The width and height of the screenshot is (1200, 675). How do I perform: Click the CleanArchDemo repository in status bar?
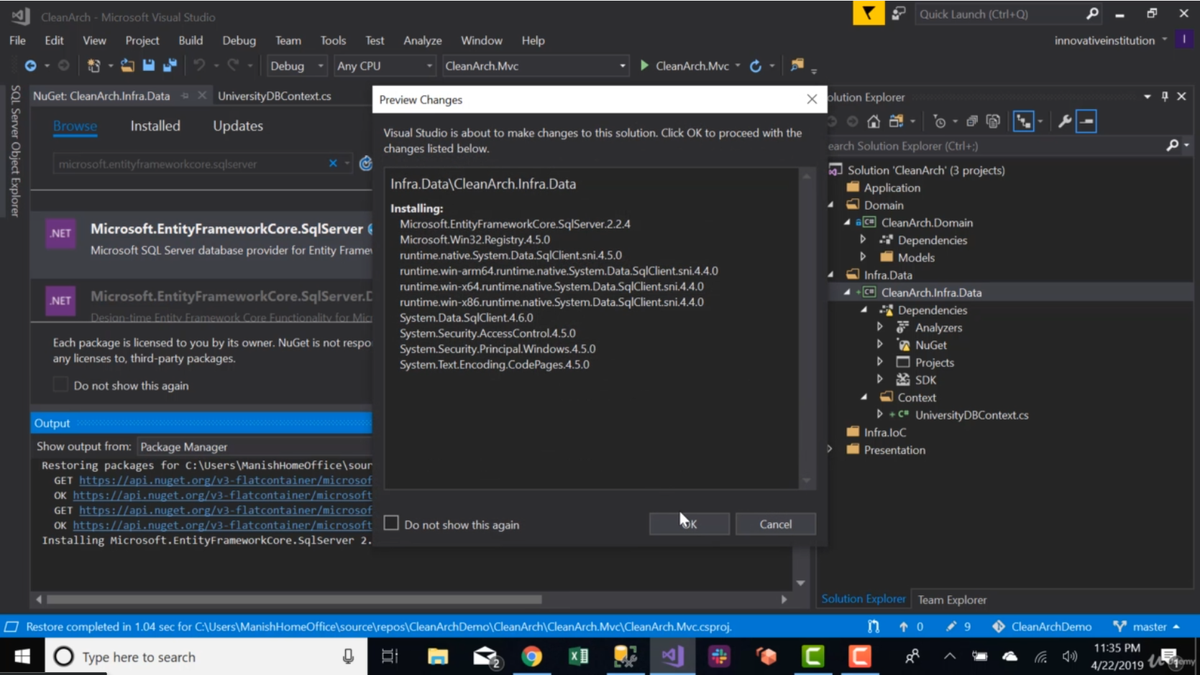[x=1041, y=627]
